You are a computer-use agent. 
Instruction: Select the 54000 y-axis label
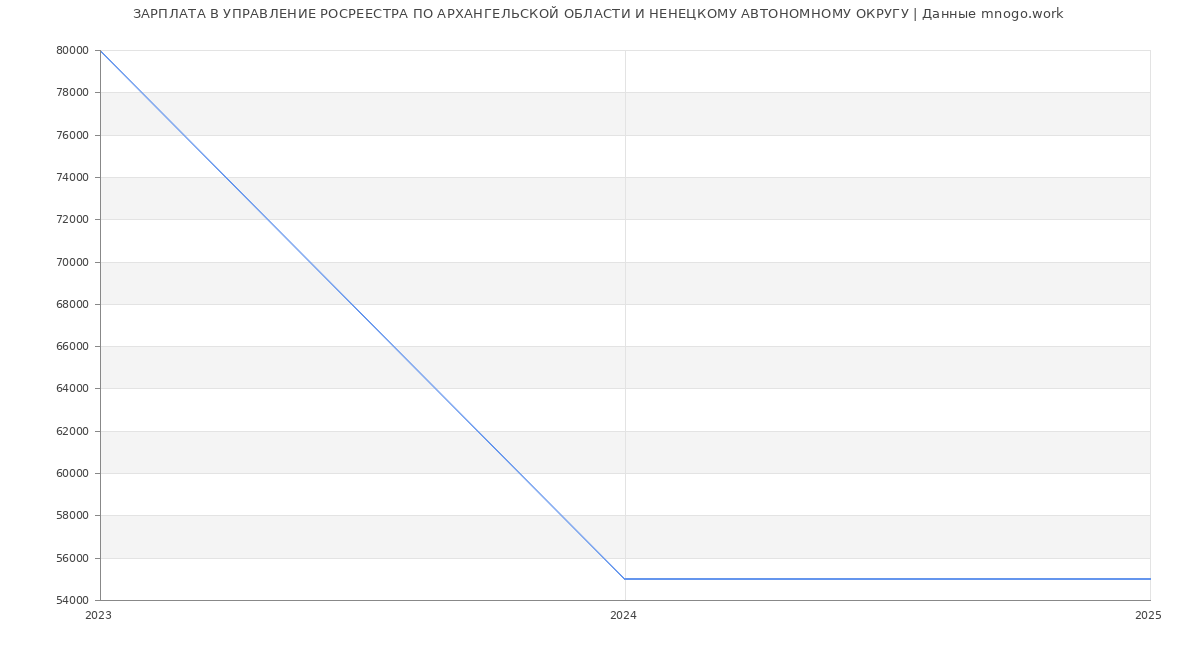[73, 600]
